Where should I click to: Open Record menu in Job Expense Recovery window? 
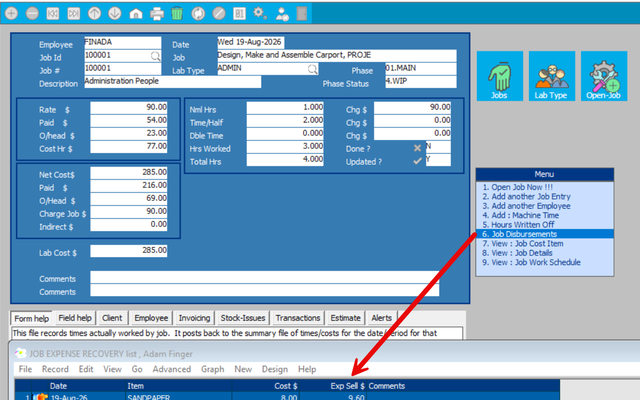pos(55,369)
